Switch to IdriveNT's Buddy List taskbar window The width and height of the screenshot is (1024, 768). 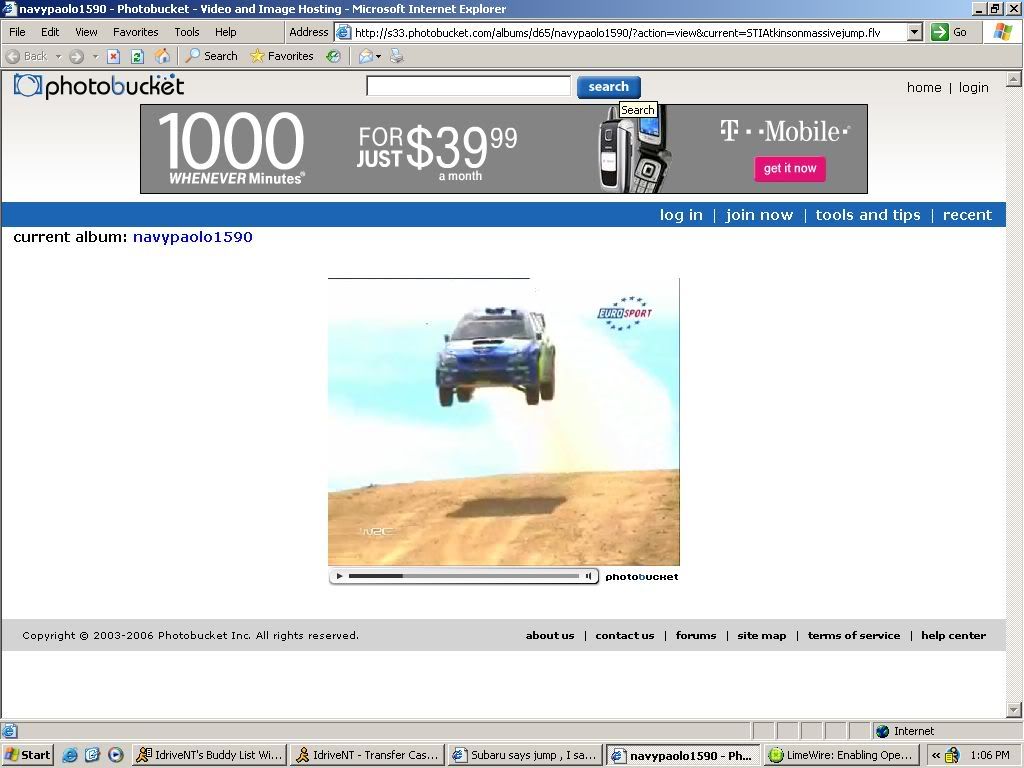click(210, 755)
